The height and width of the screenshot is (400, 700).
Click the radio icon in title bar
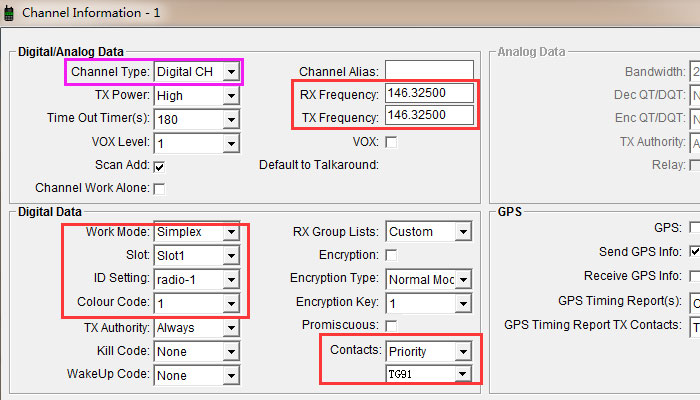9,14
